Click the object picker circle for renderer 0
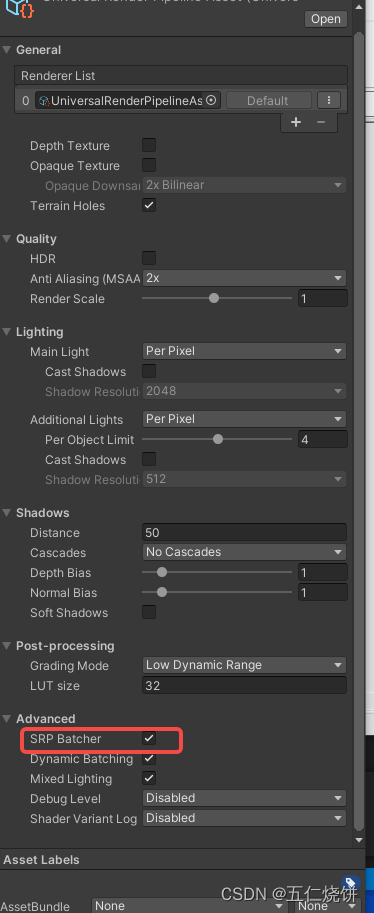This screenshot has height=913, width=374. click(211, 100)
